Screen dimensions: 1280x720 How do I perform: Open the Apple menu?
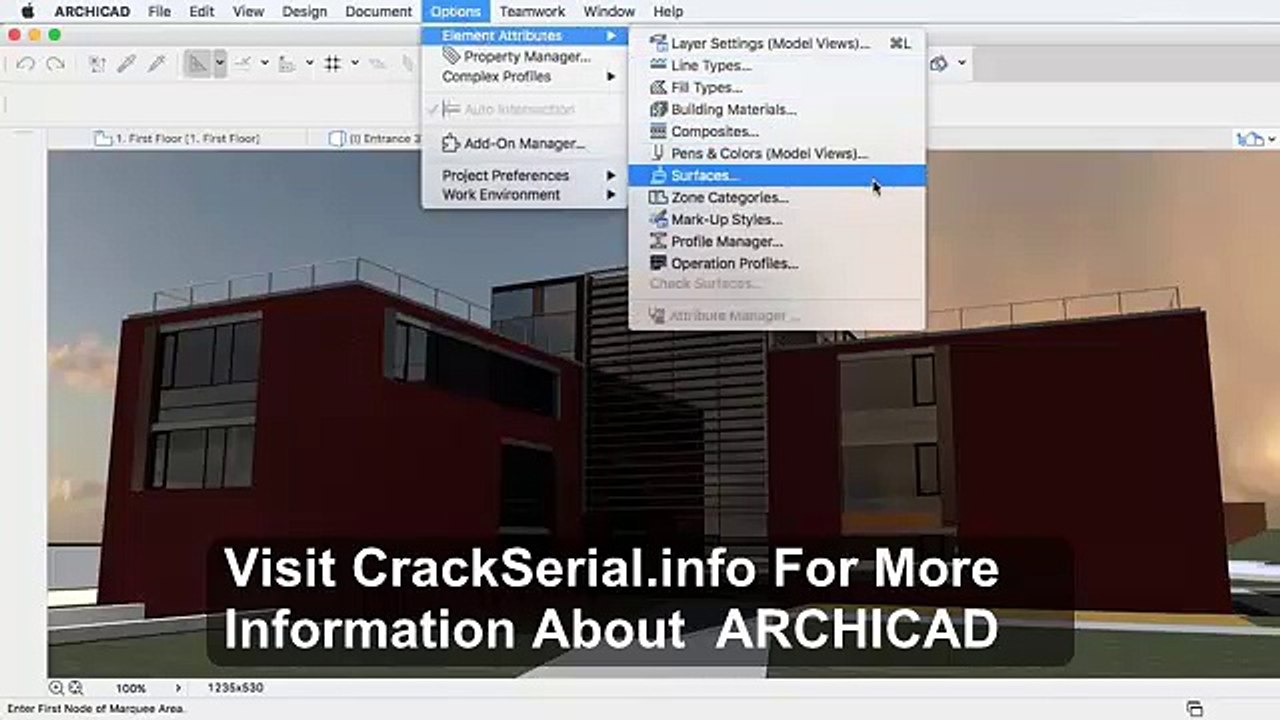point(28,11)
